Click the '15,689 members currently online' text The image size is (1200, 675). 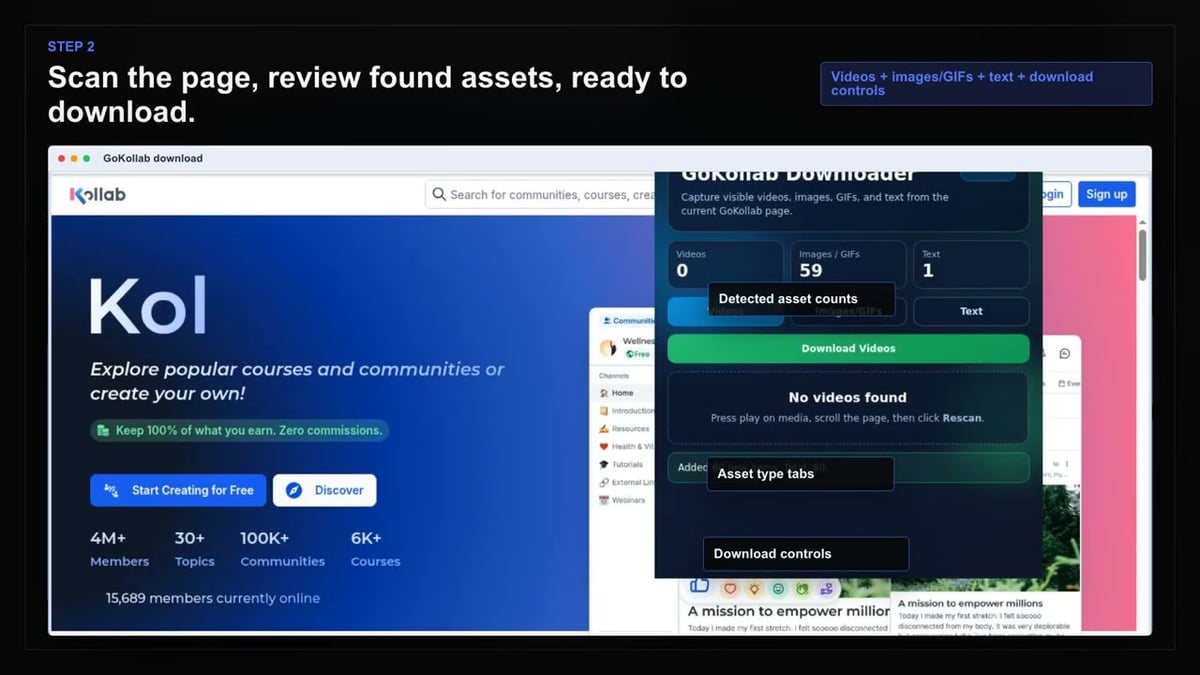213,598
